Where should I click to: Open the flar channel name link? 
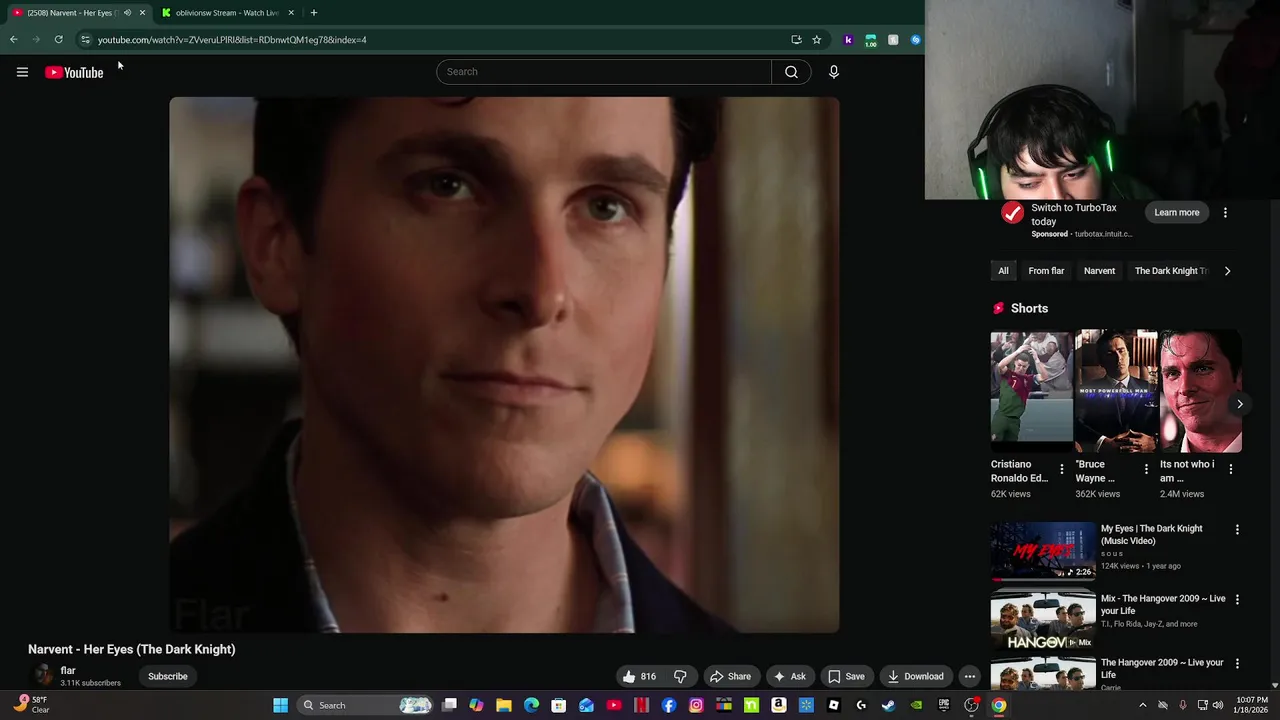68,671
